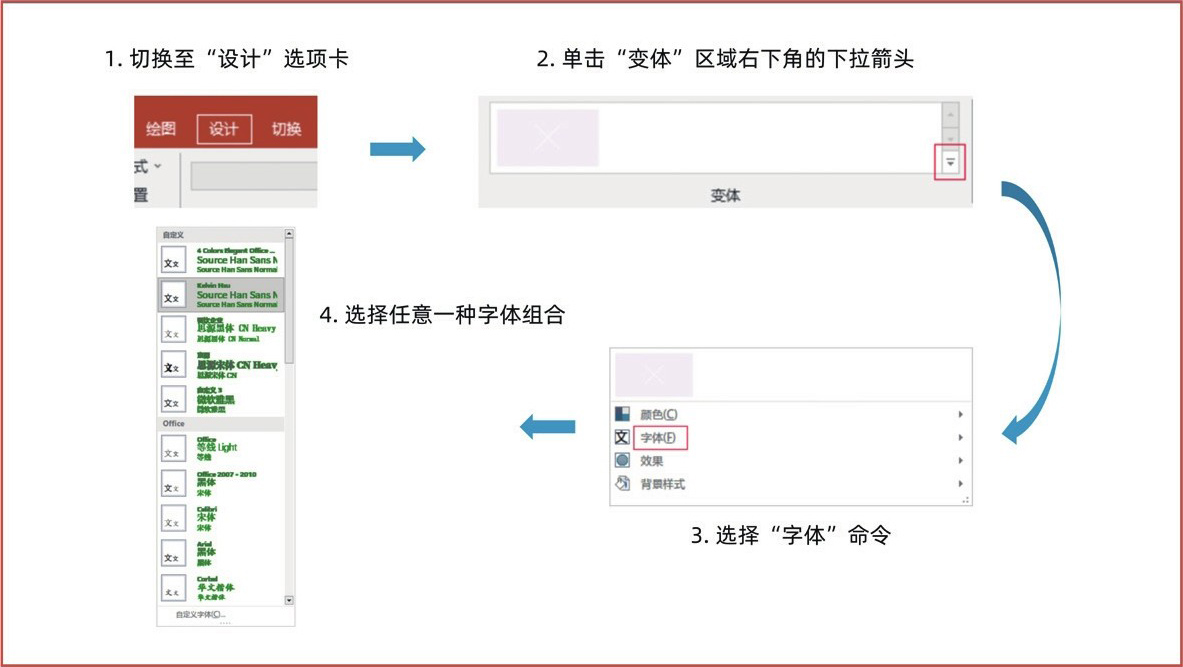Select the Kelvin Hsu Source Han Sans row
The width and height of the screenshot is (1183, 667).
(x=221, y=295)
